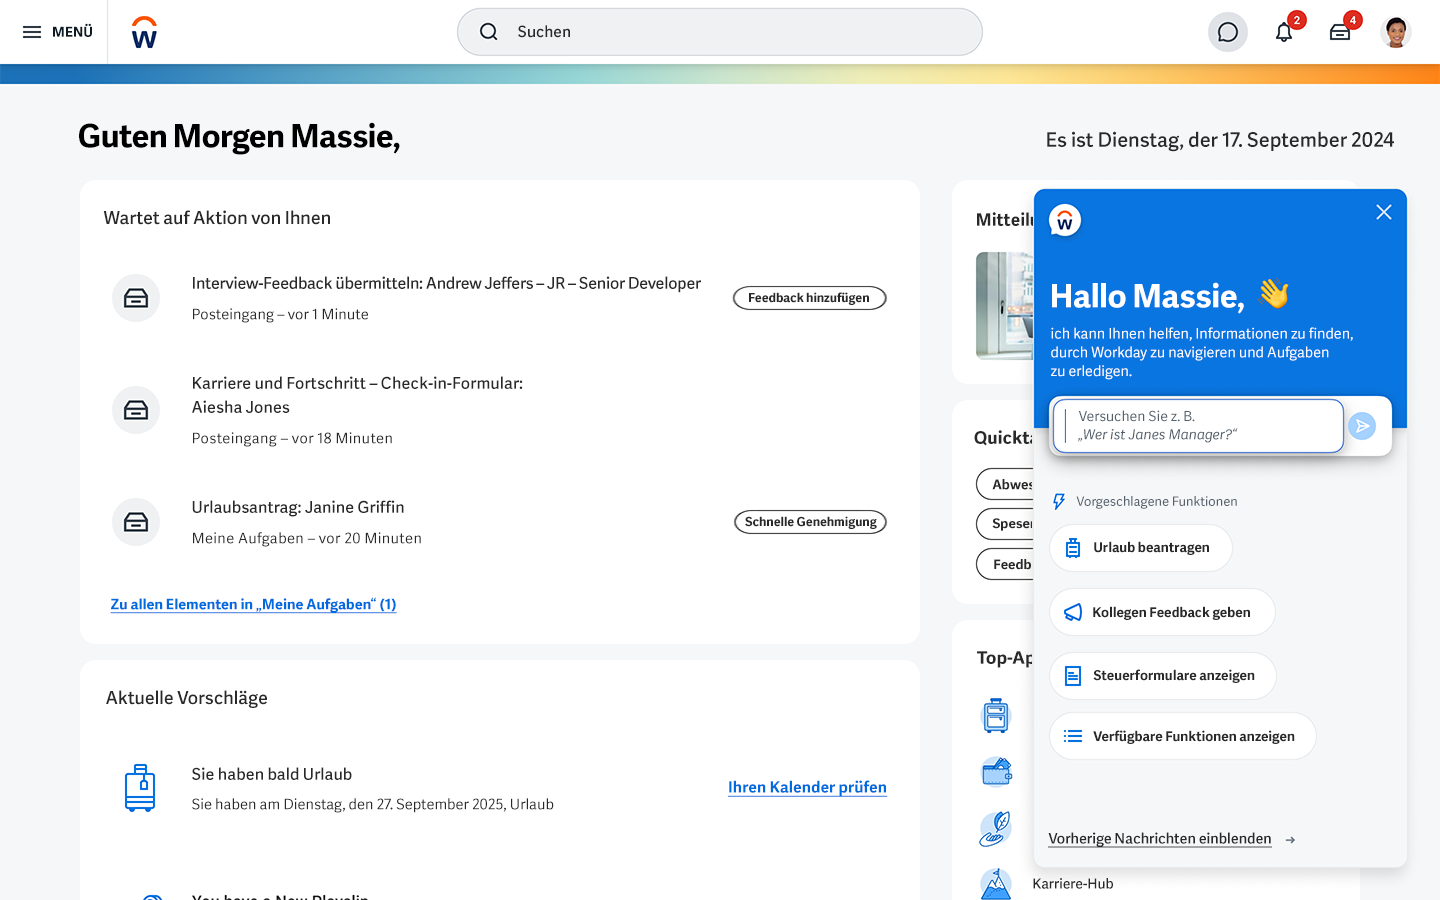Click the send arrow in the assistant chat
Image resolution: width=1440 pixels, height=900 pixels.
click(x=1362, y=426)
